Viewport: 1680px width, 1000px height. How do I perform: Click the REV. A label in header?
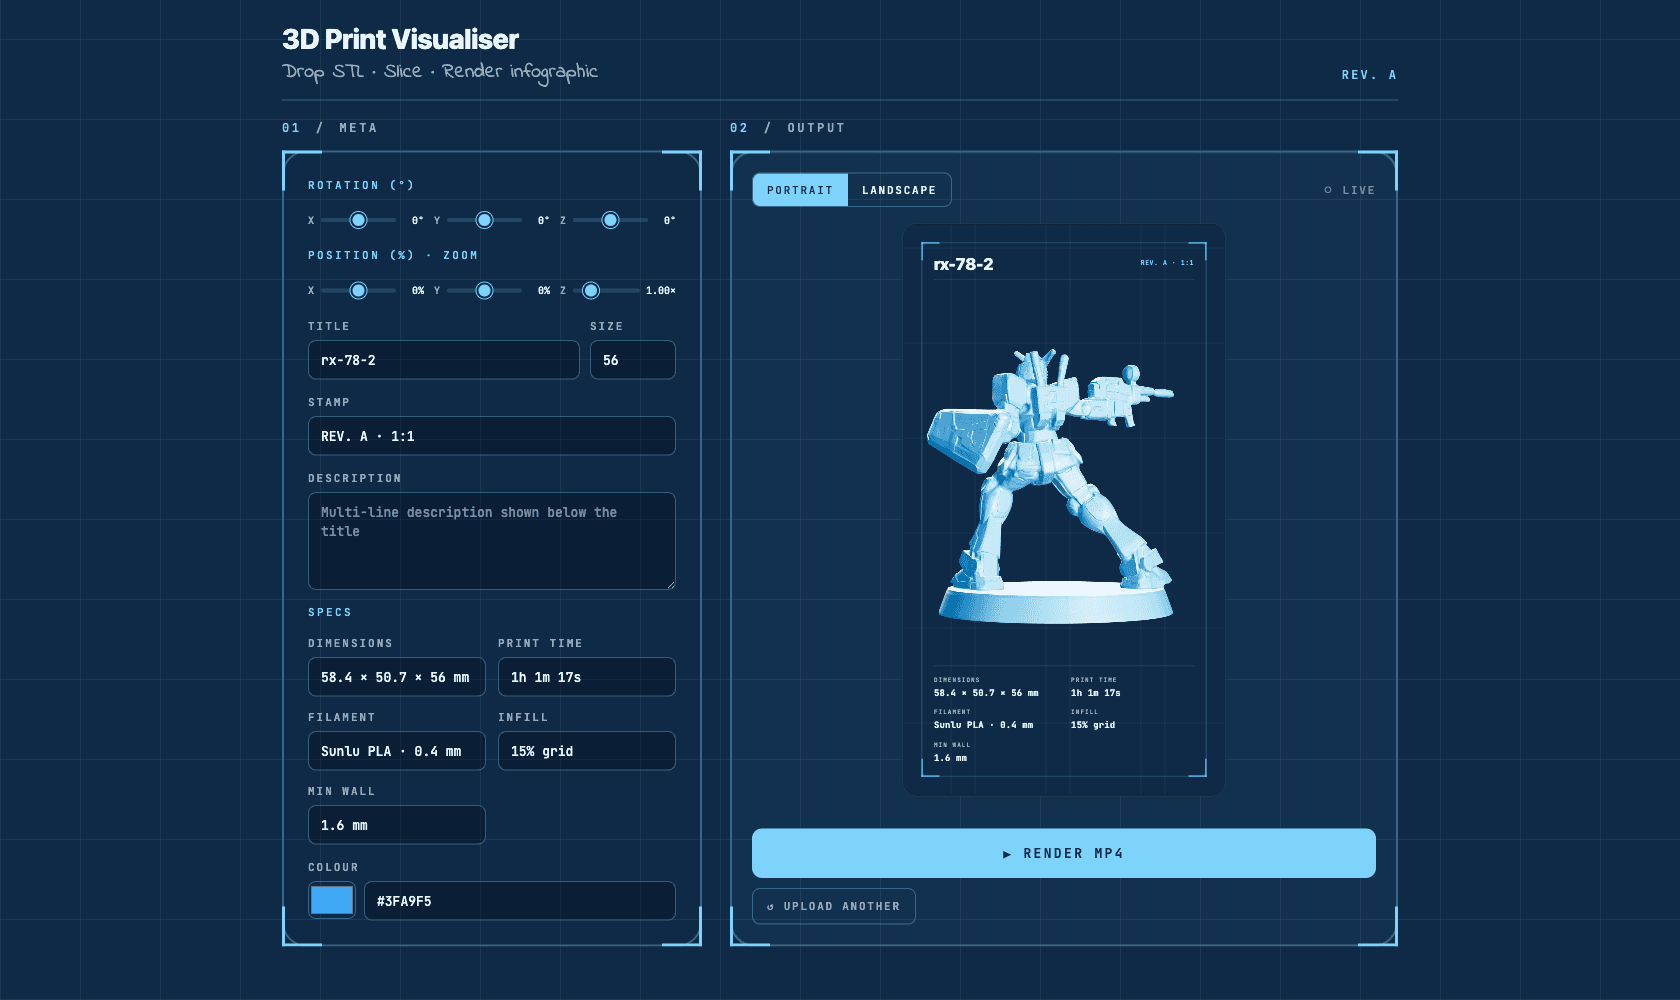coord(1369,75)
